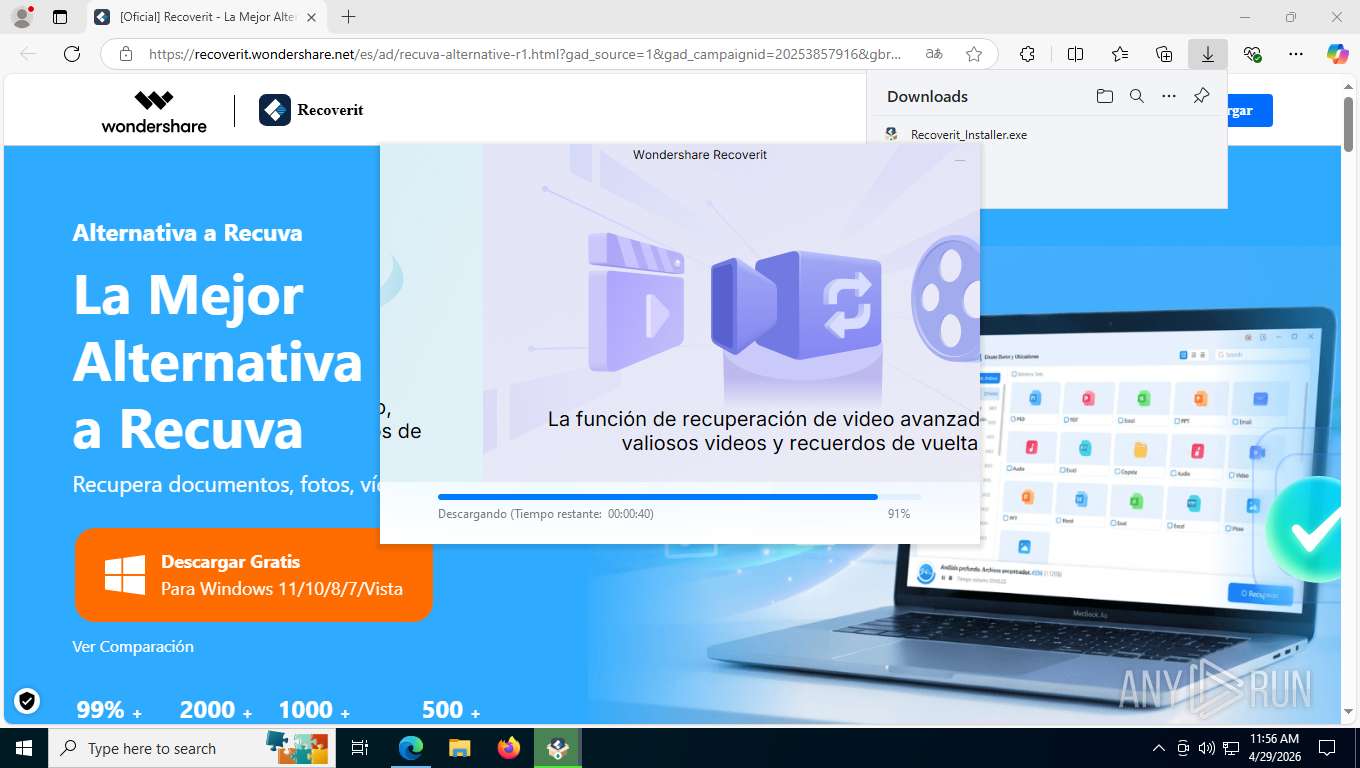Open the Ver Comparación link
This screenshot has height=768, width=1360.
133,647
